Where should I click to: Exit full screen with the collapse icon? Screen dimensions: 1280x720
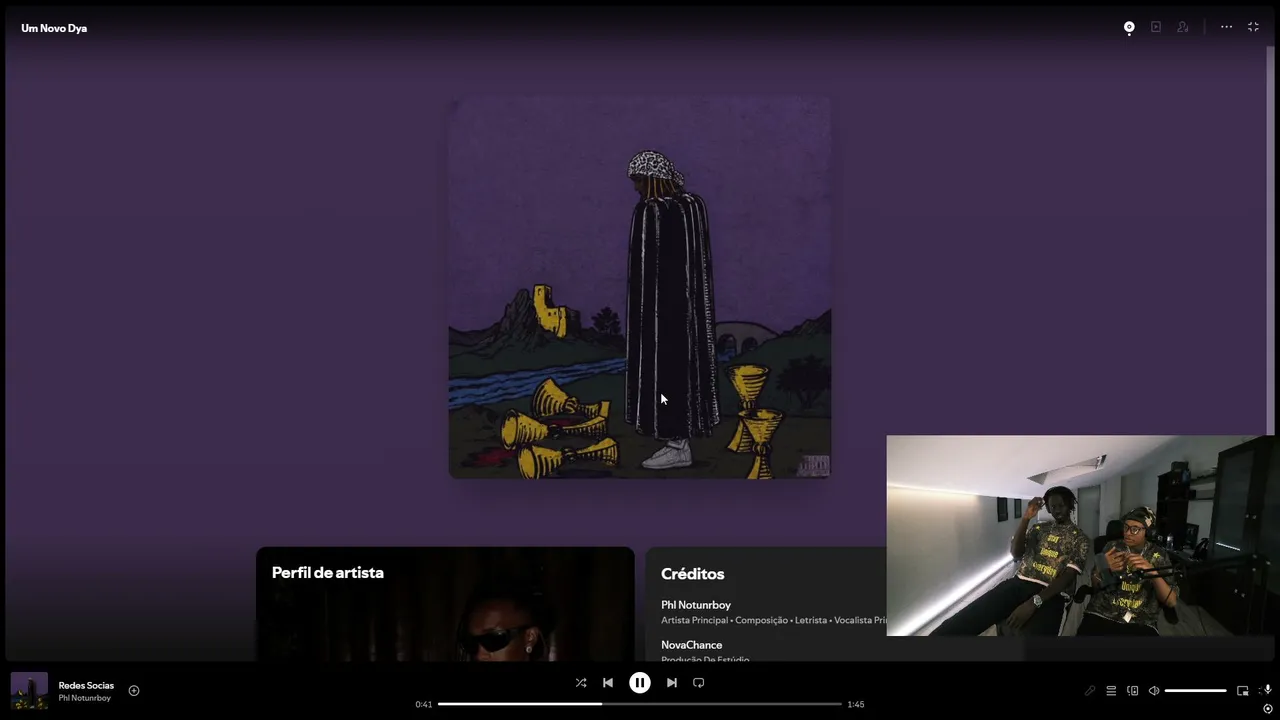point(1253,27)
